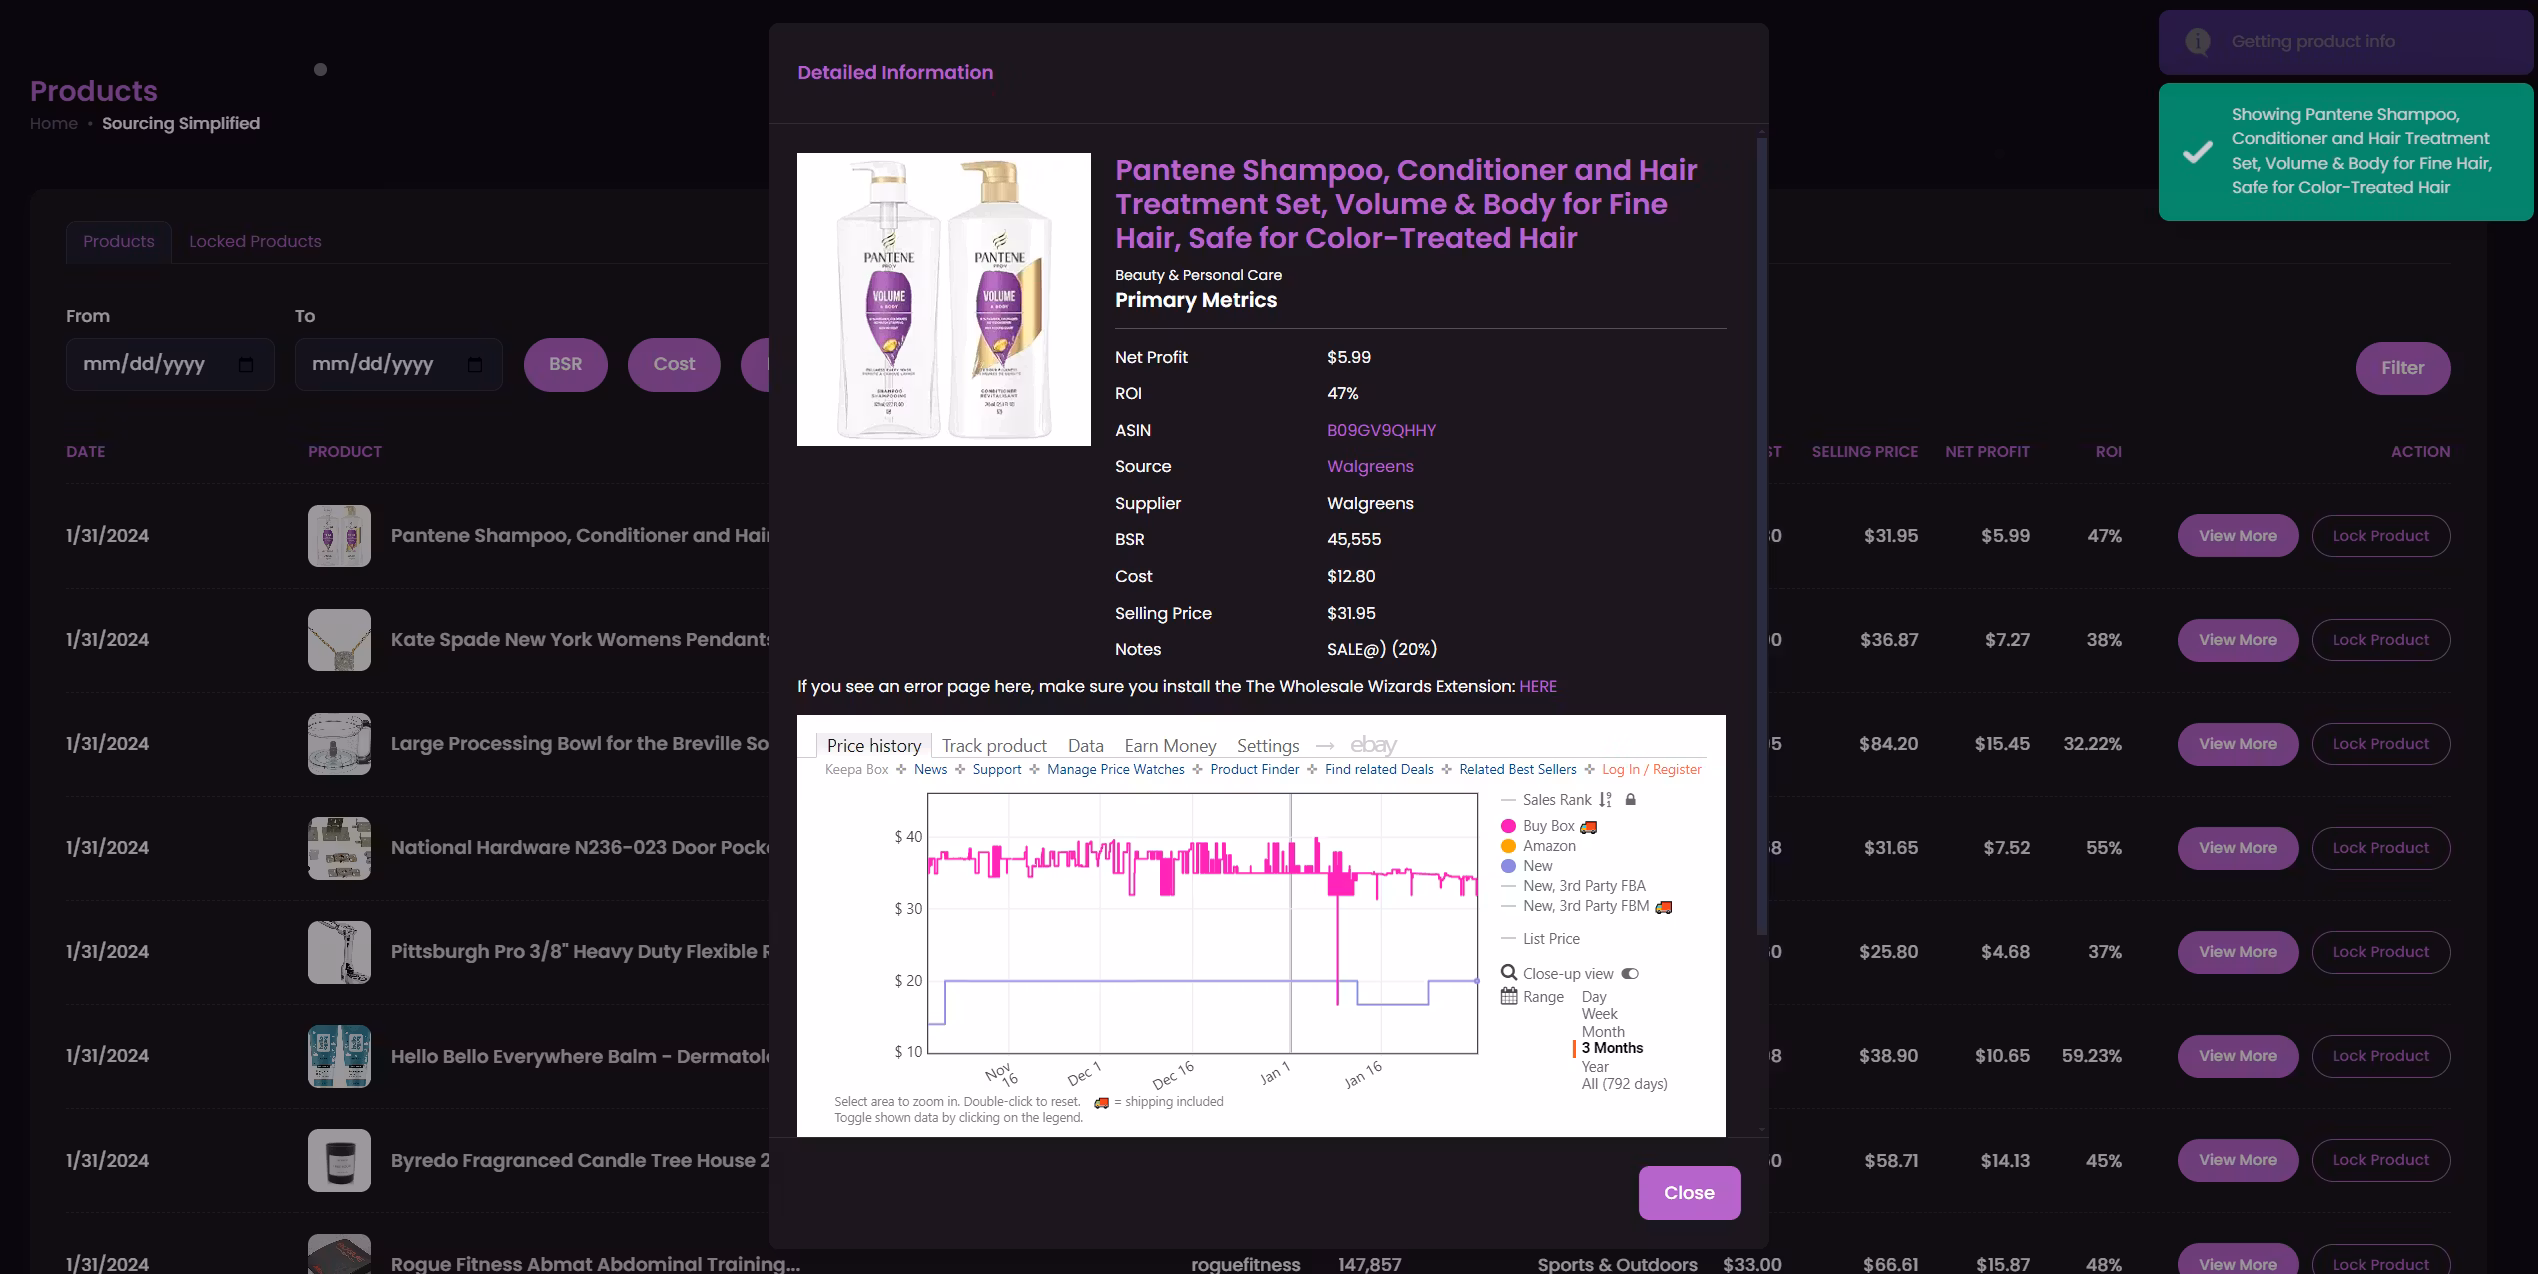Go to Home breadcrumb link
Screen dimensions: 2538x1274
click(54, 123)
